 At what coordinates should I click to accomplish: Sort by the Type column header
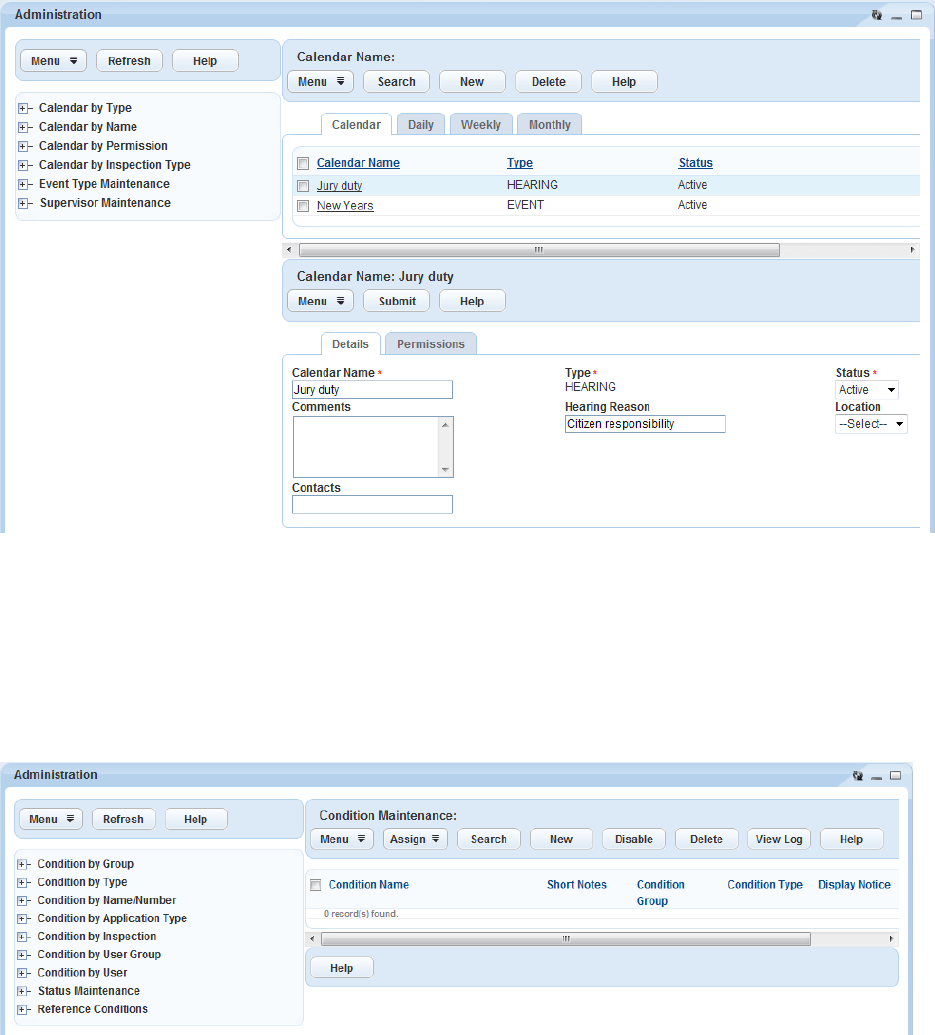[520, 163]
